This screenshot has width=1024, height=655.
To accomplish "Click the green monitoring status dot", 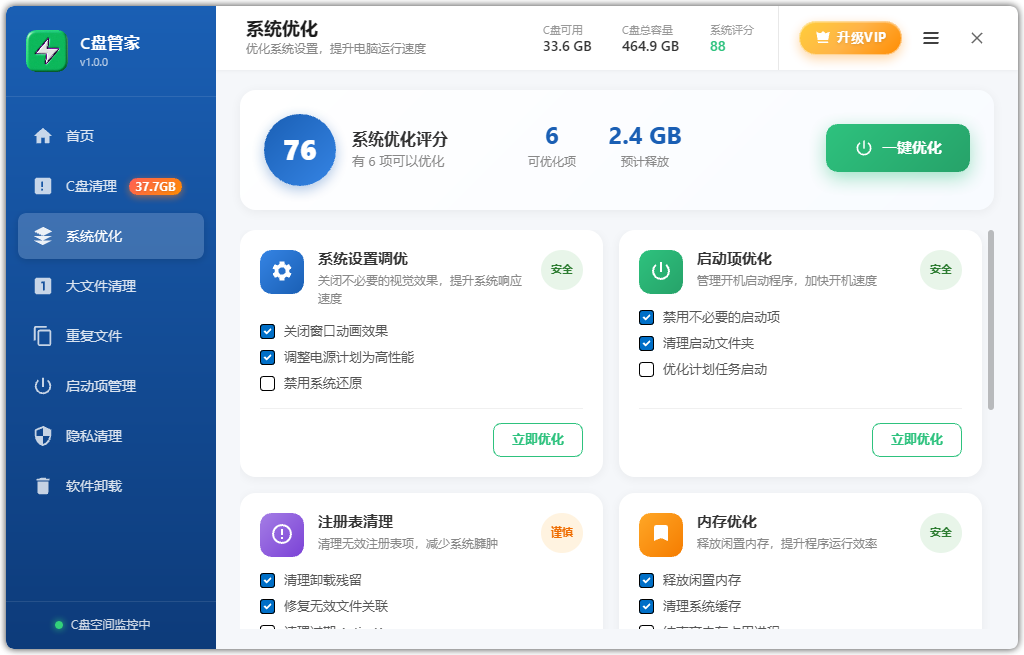I will [x=59, y=625].
